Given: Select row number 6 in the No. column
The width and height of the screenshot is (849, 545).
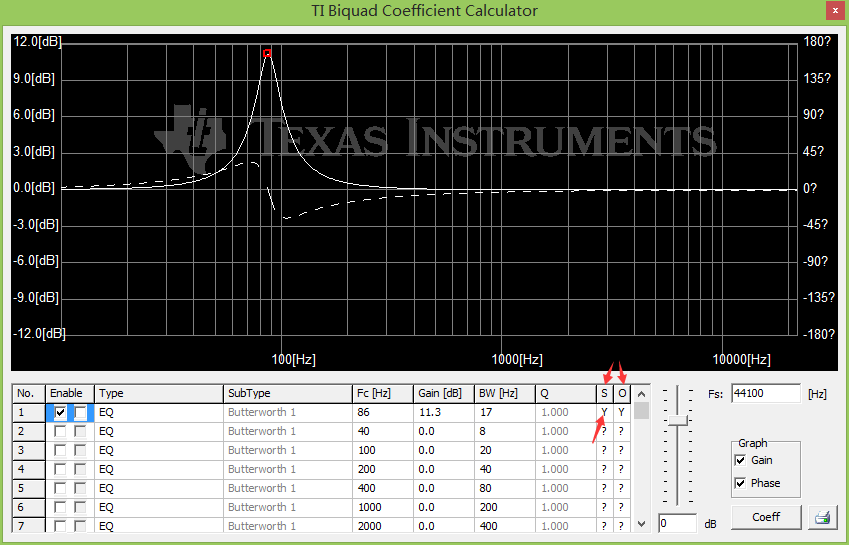Looking at the screenshot, I should [29, 507].
